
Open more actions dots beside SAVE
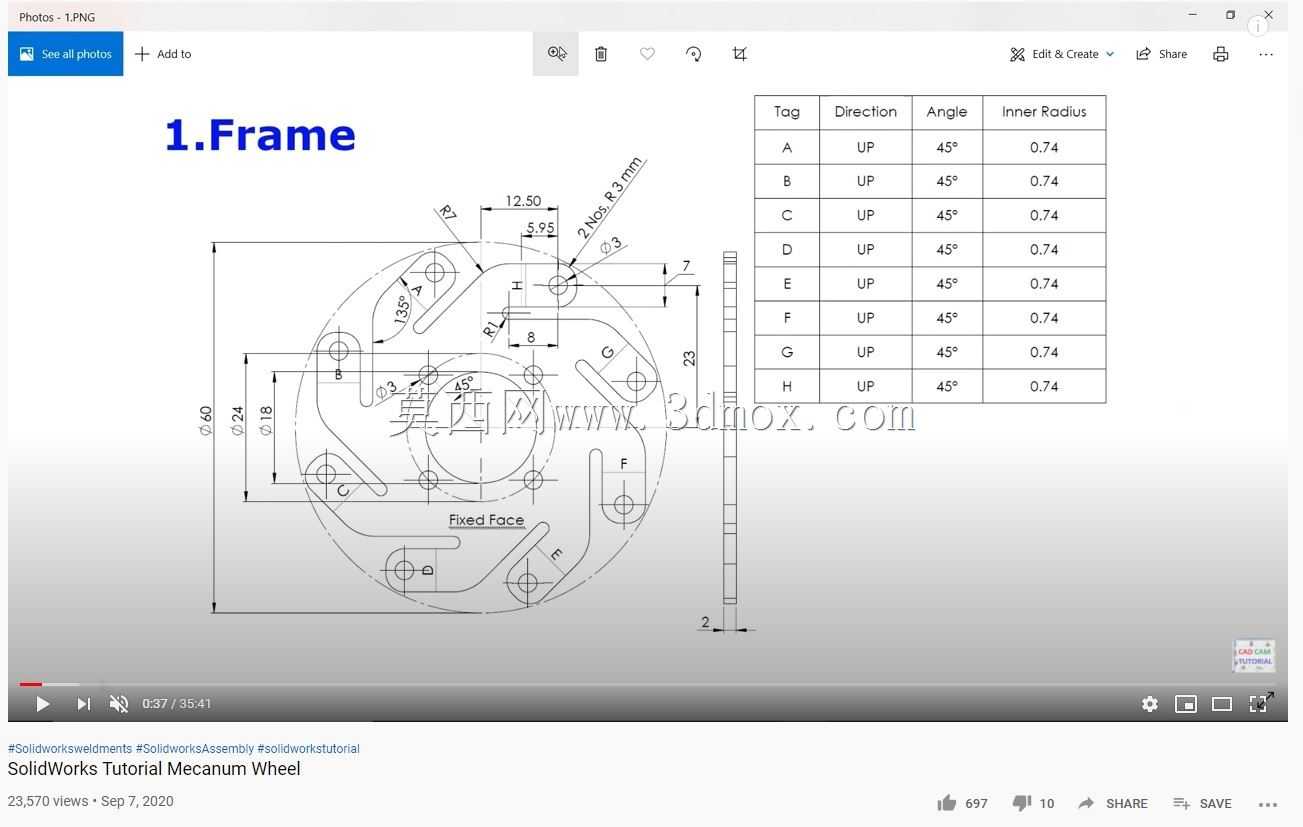(x=1268, y=804)
